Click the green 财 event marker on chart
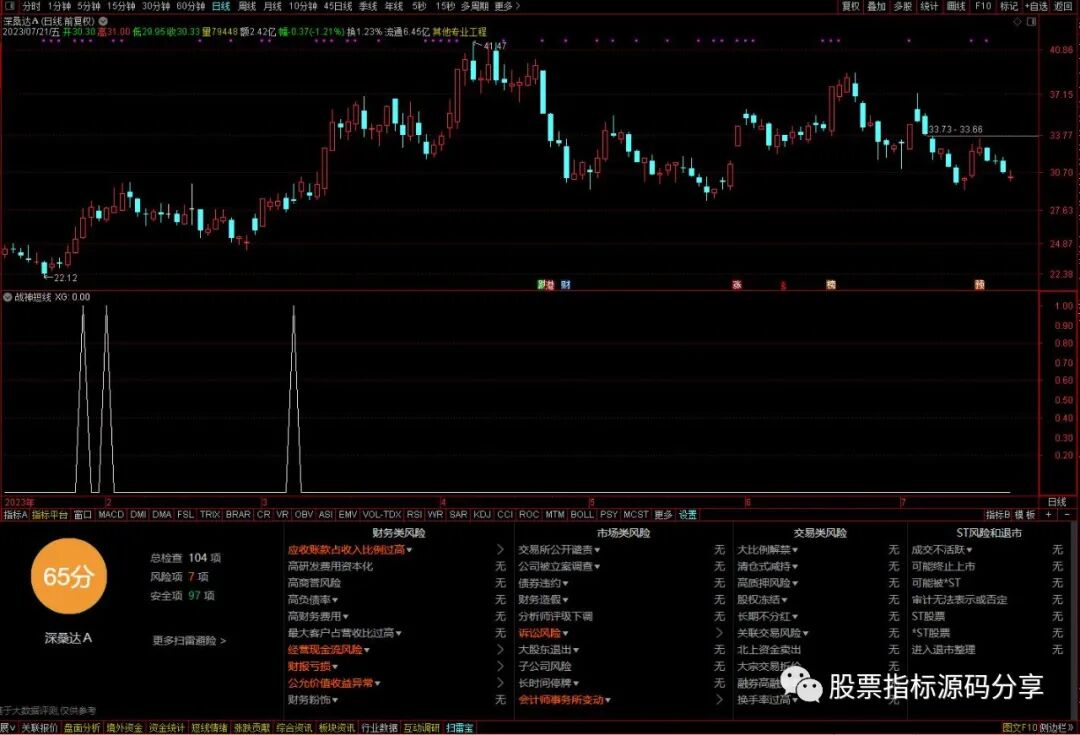Image resolution: width=1080 pixels, height=735 pixels. (541, 284)
